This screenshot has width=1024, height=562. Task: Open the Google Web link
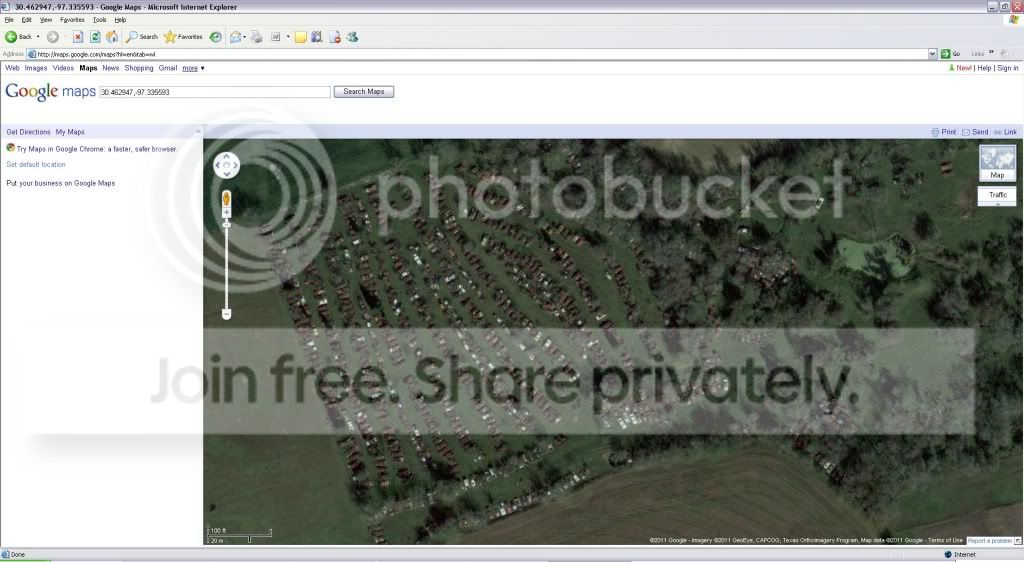click(x=12, y=68)
